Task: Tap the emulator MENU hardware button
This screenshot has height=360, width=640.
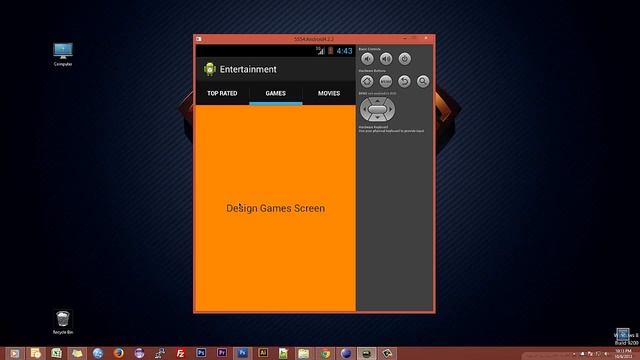Action: point(386,81)
